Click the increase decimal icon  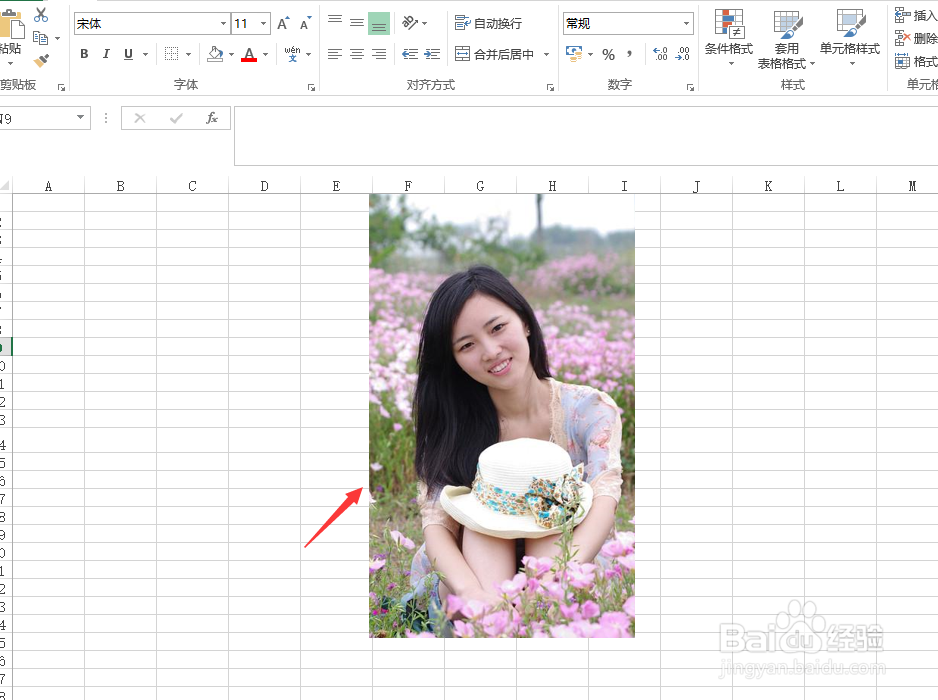(x=660, y=54)
